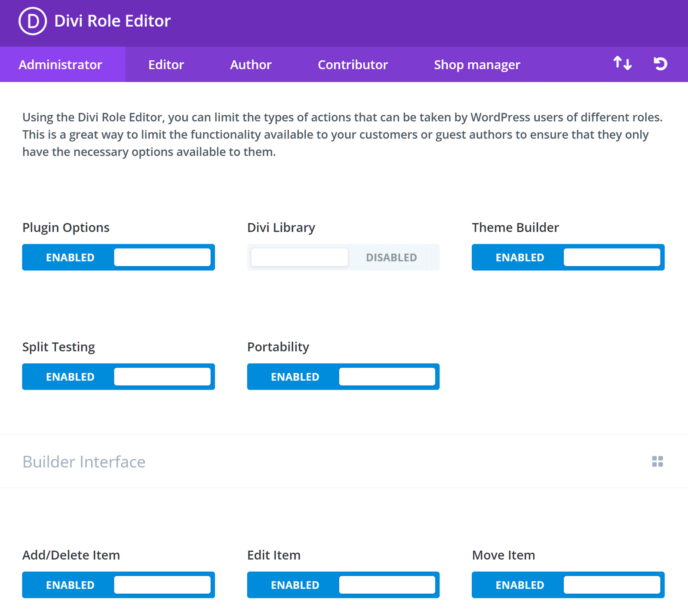Disable the Edit Item toggle

(x=343, y=585)
